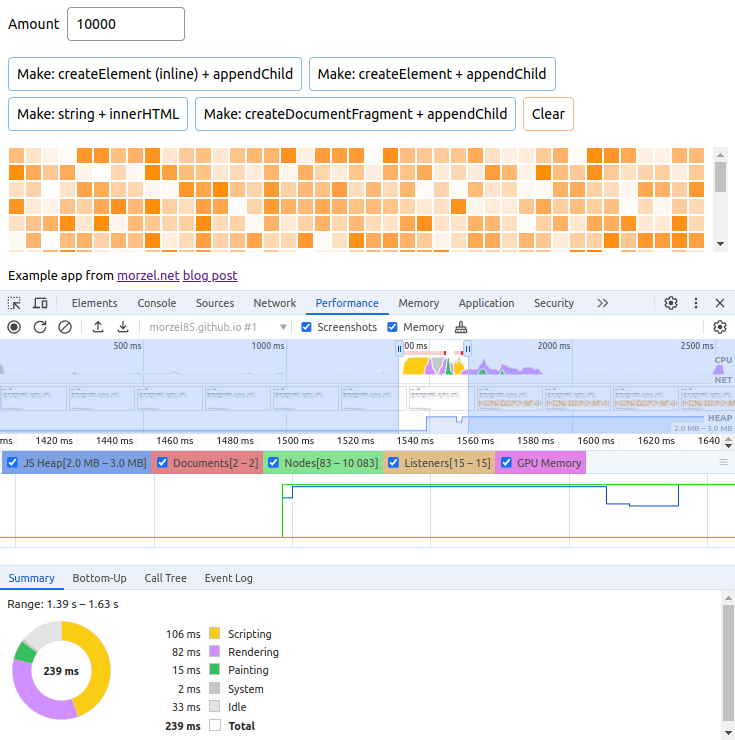Toggle the device toolbar icon

(x=40, y=303)
